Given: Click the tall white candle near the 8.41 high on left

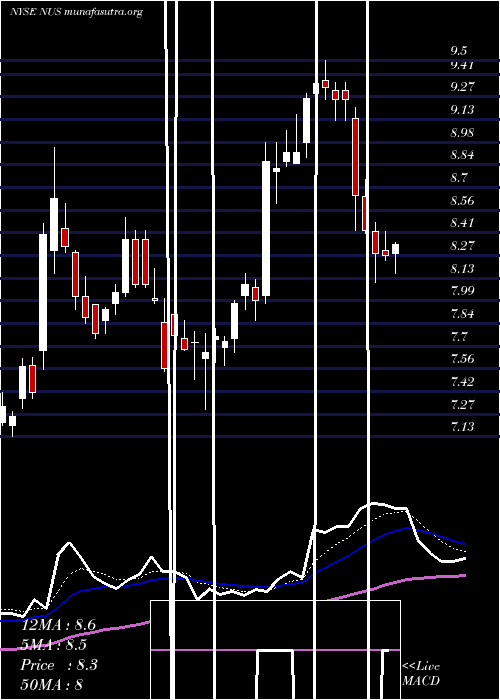Looking at the screenshot, I should (x=43, y=292).
